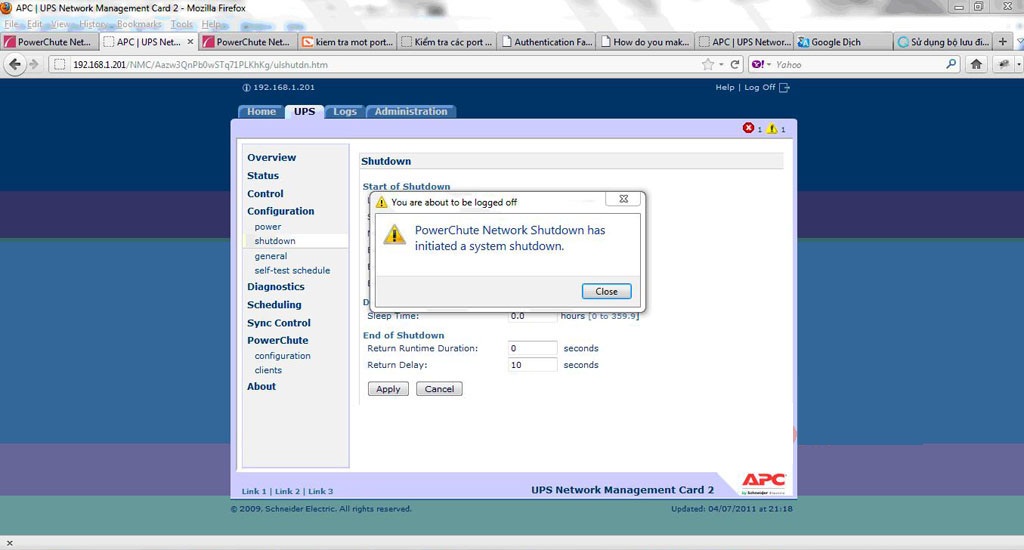Open configuration under PowerChute

[282, 356]
